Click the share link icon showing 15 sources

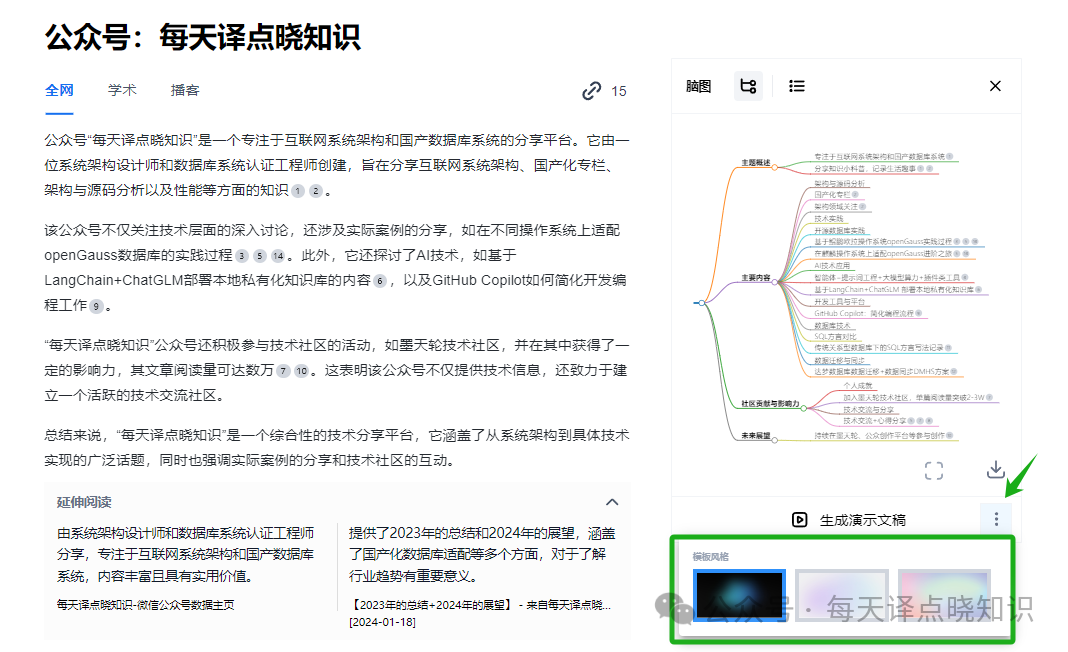pyautogui.click(x=591, y=90)
